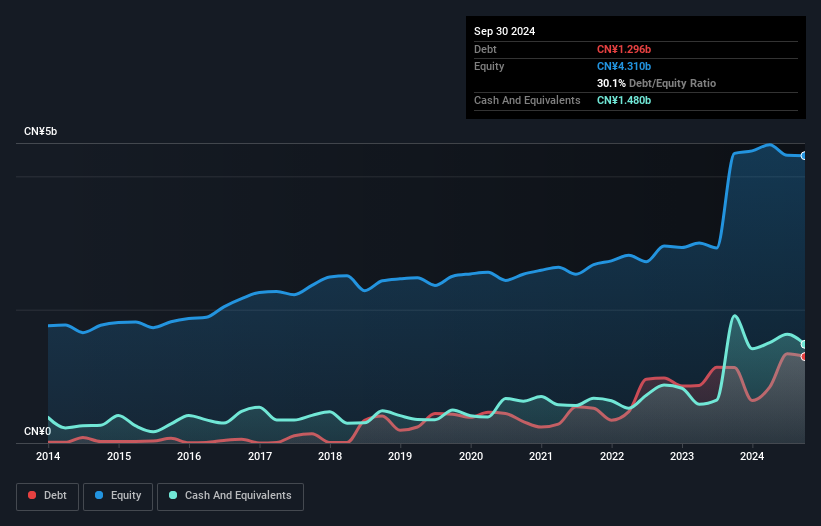Click the Equity row label in tooltip

pyautogui.click(x=489, y=66)
